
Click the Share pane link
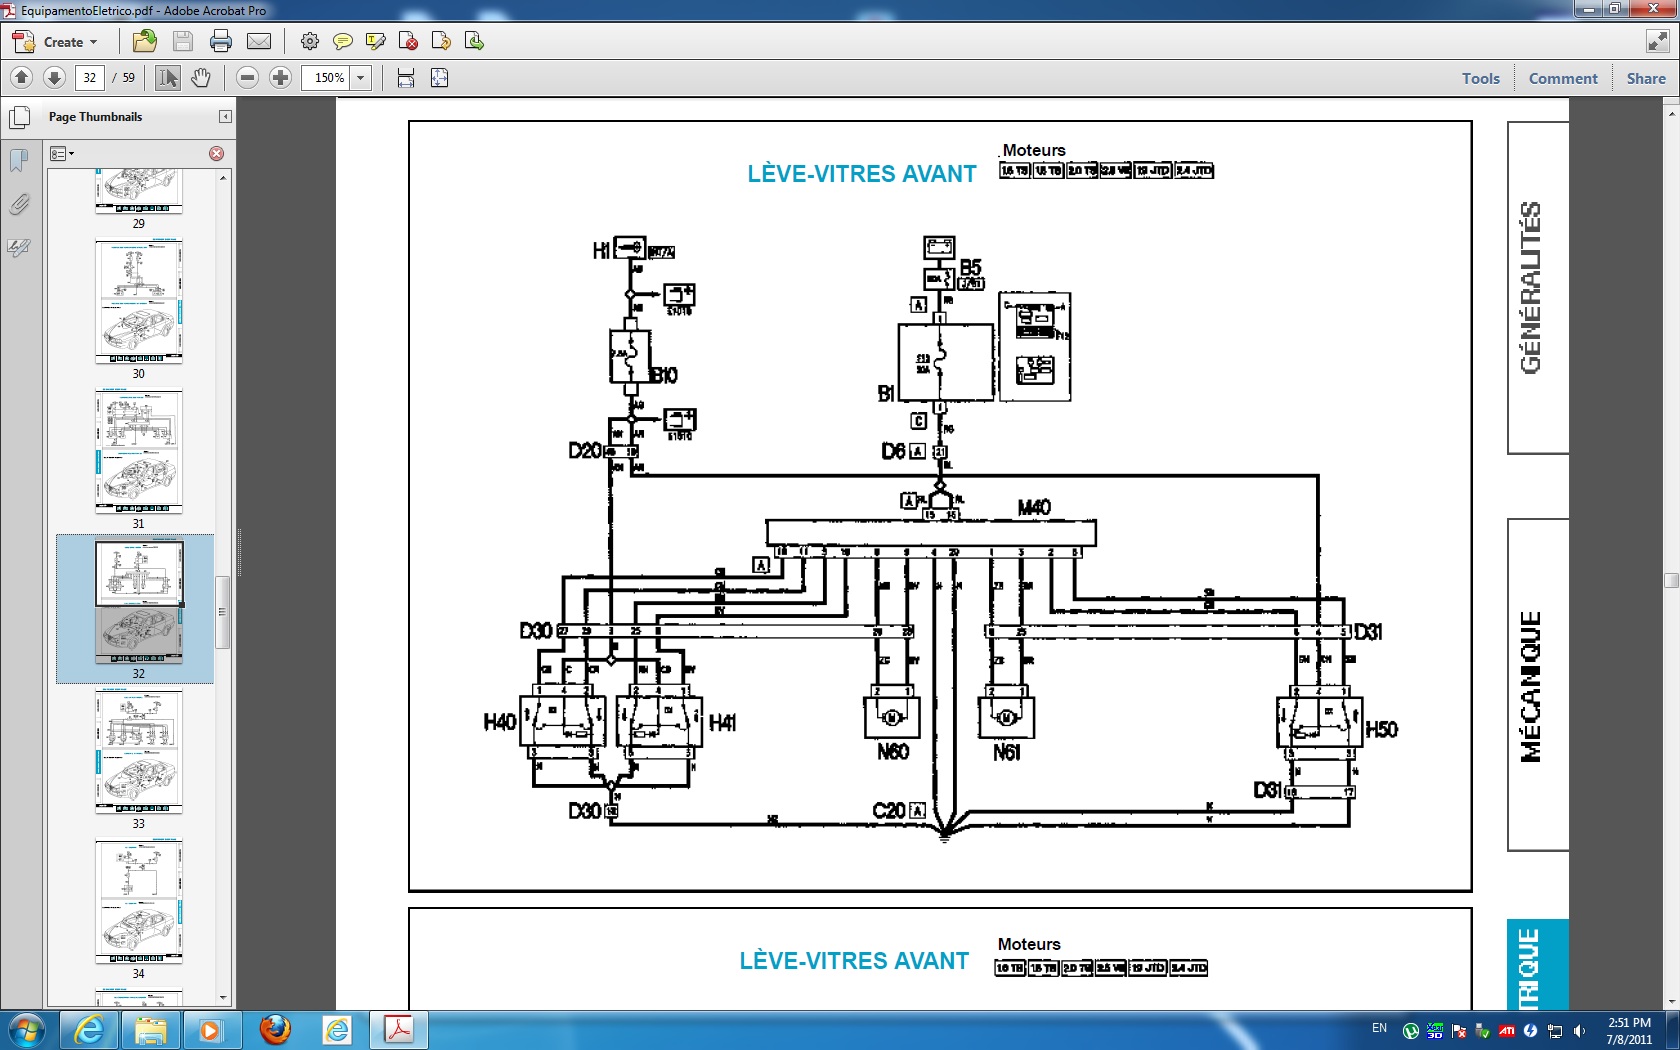(1645, 79)
